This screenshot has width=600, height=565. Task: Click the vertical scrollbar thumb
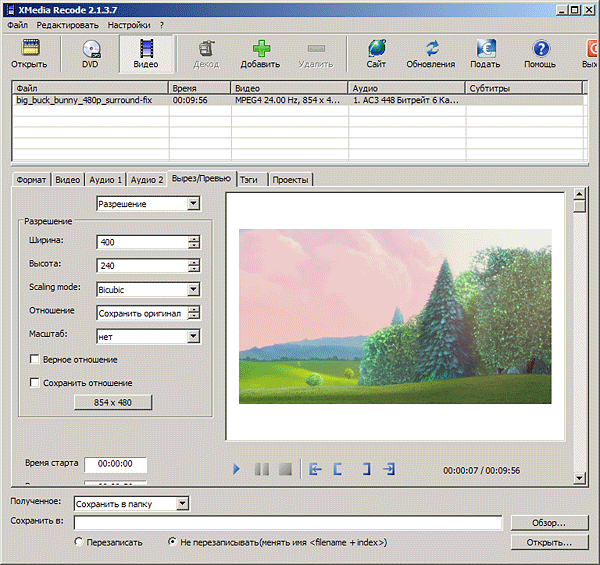tap(579, 206)
